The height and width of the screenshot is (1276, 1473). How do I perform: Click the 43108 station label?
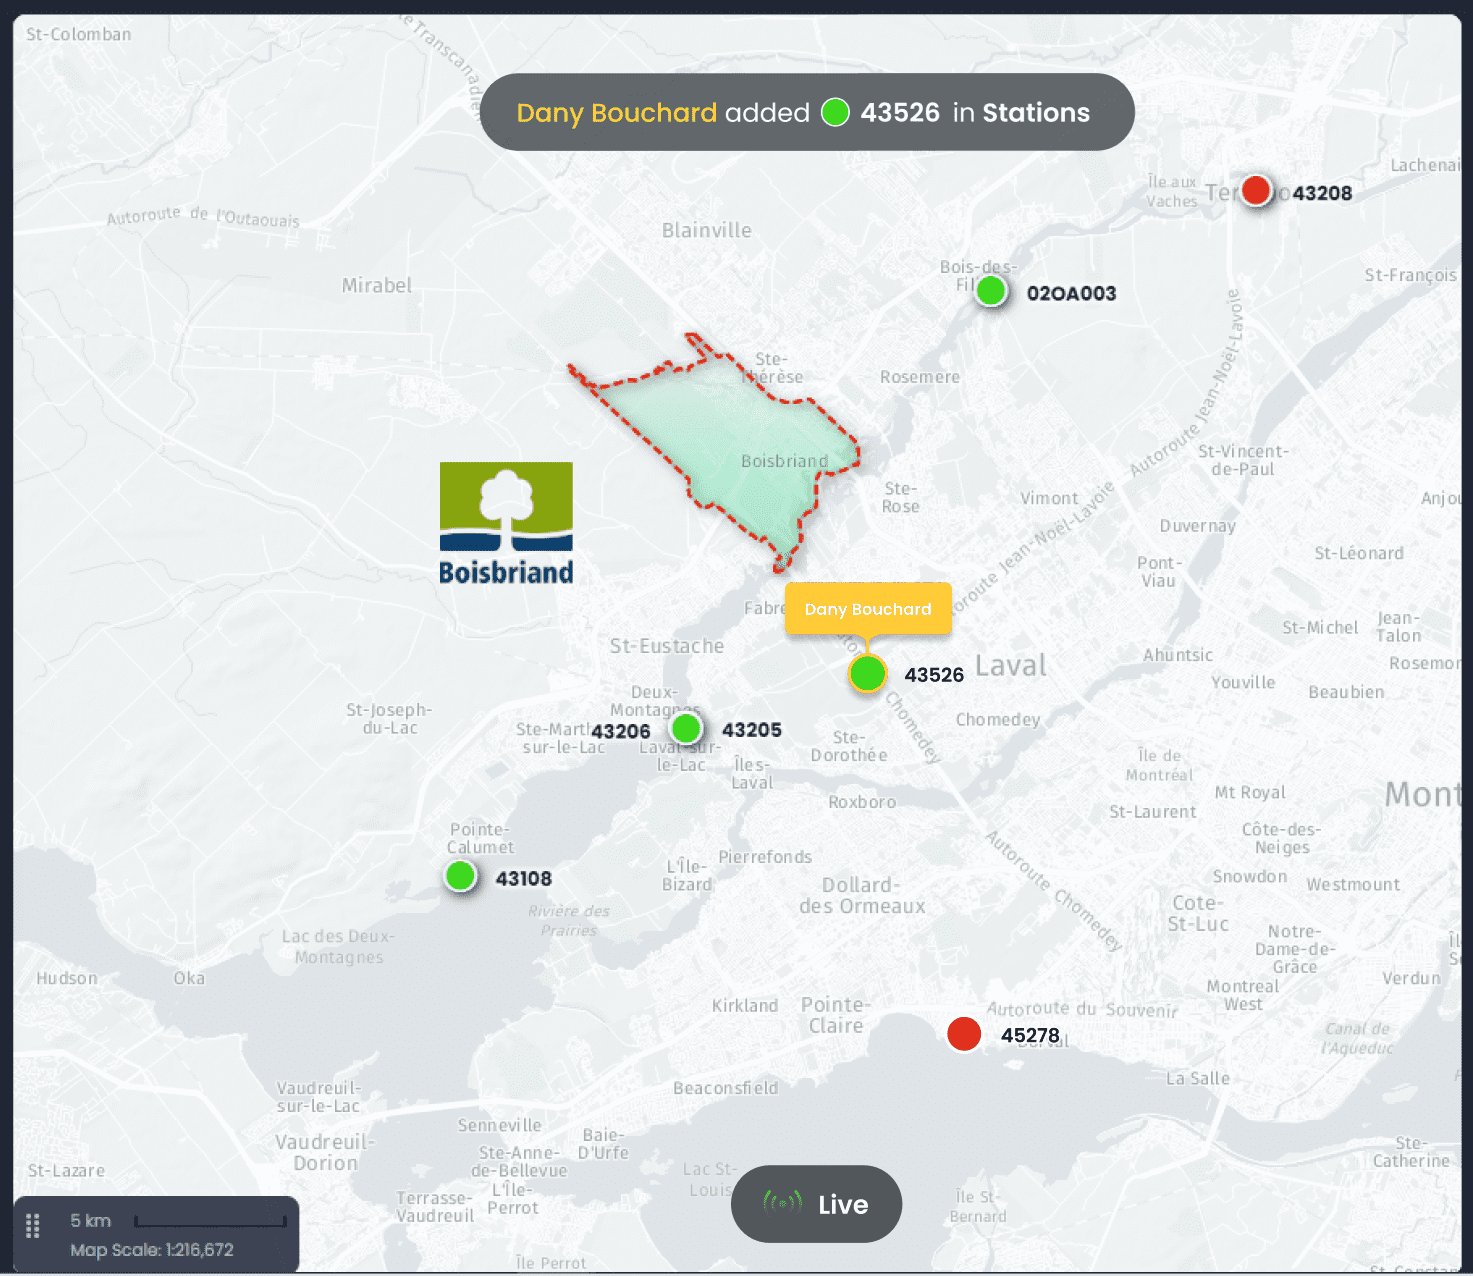pyautogui.click(x=524, y=878)
